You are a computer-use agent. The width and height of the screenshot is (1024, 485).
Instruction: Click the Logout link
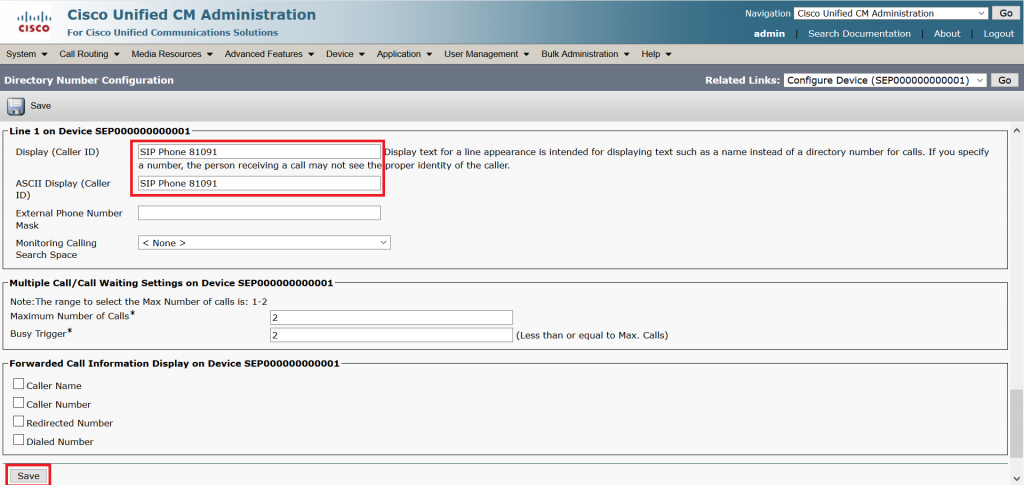[998, 34]
